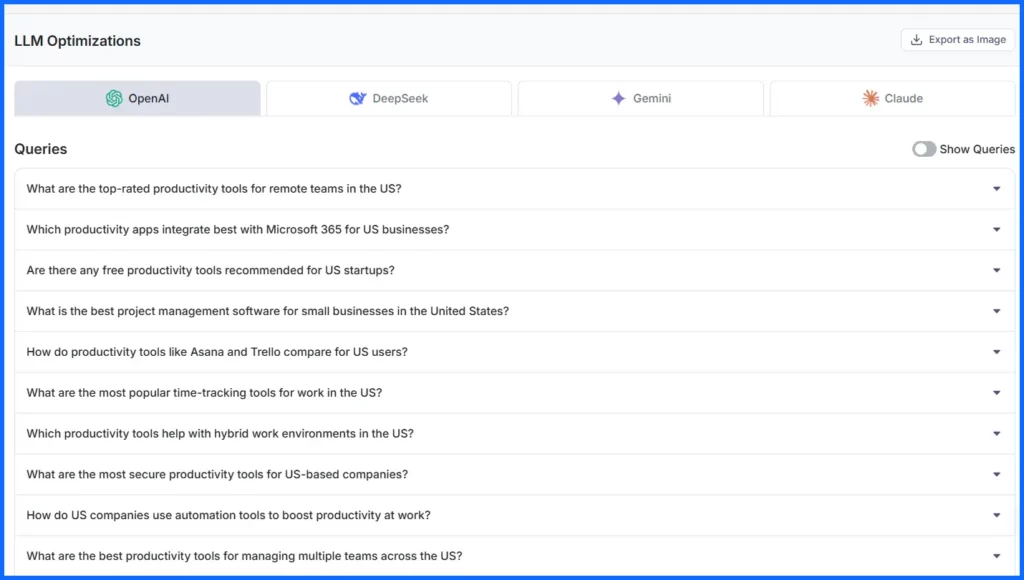Click the Queries section heading

[x=40, y=148]
